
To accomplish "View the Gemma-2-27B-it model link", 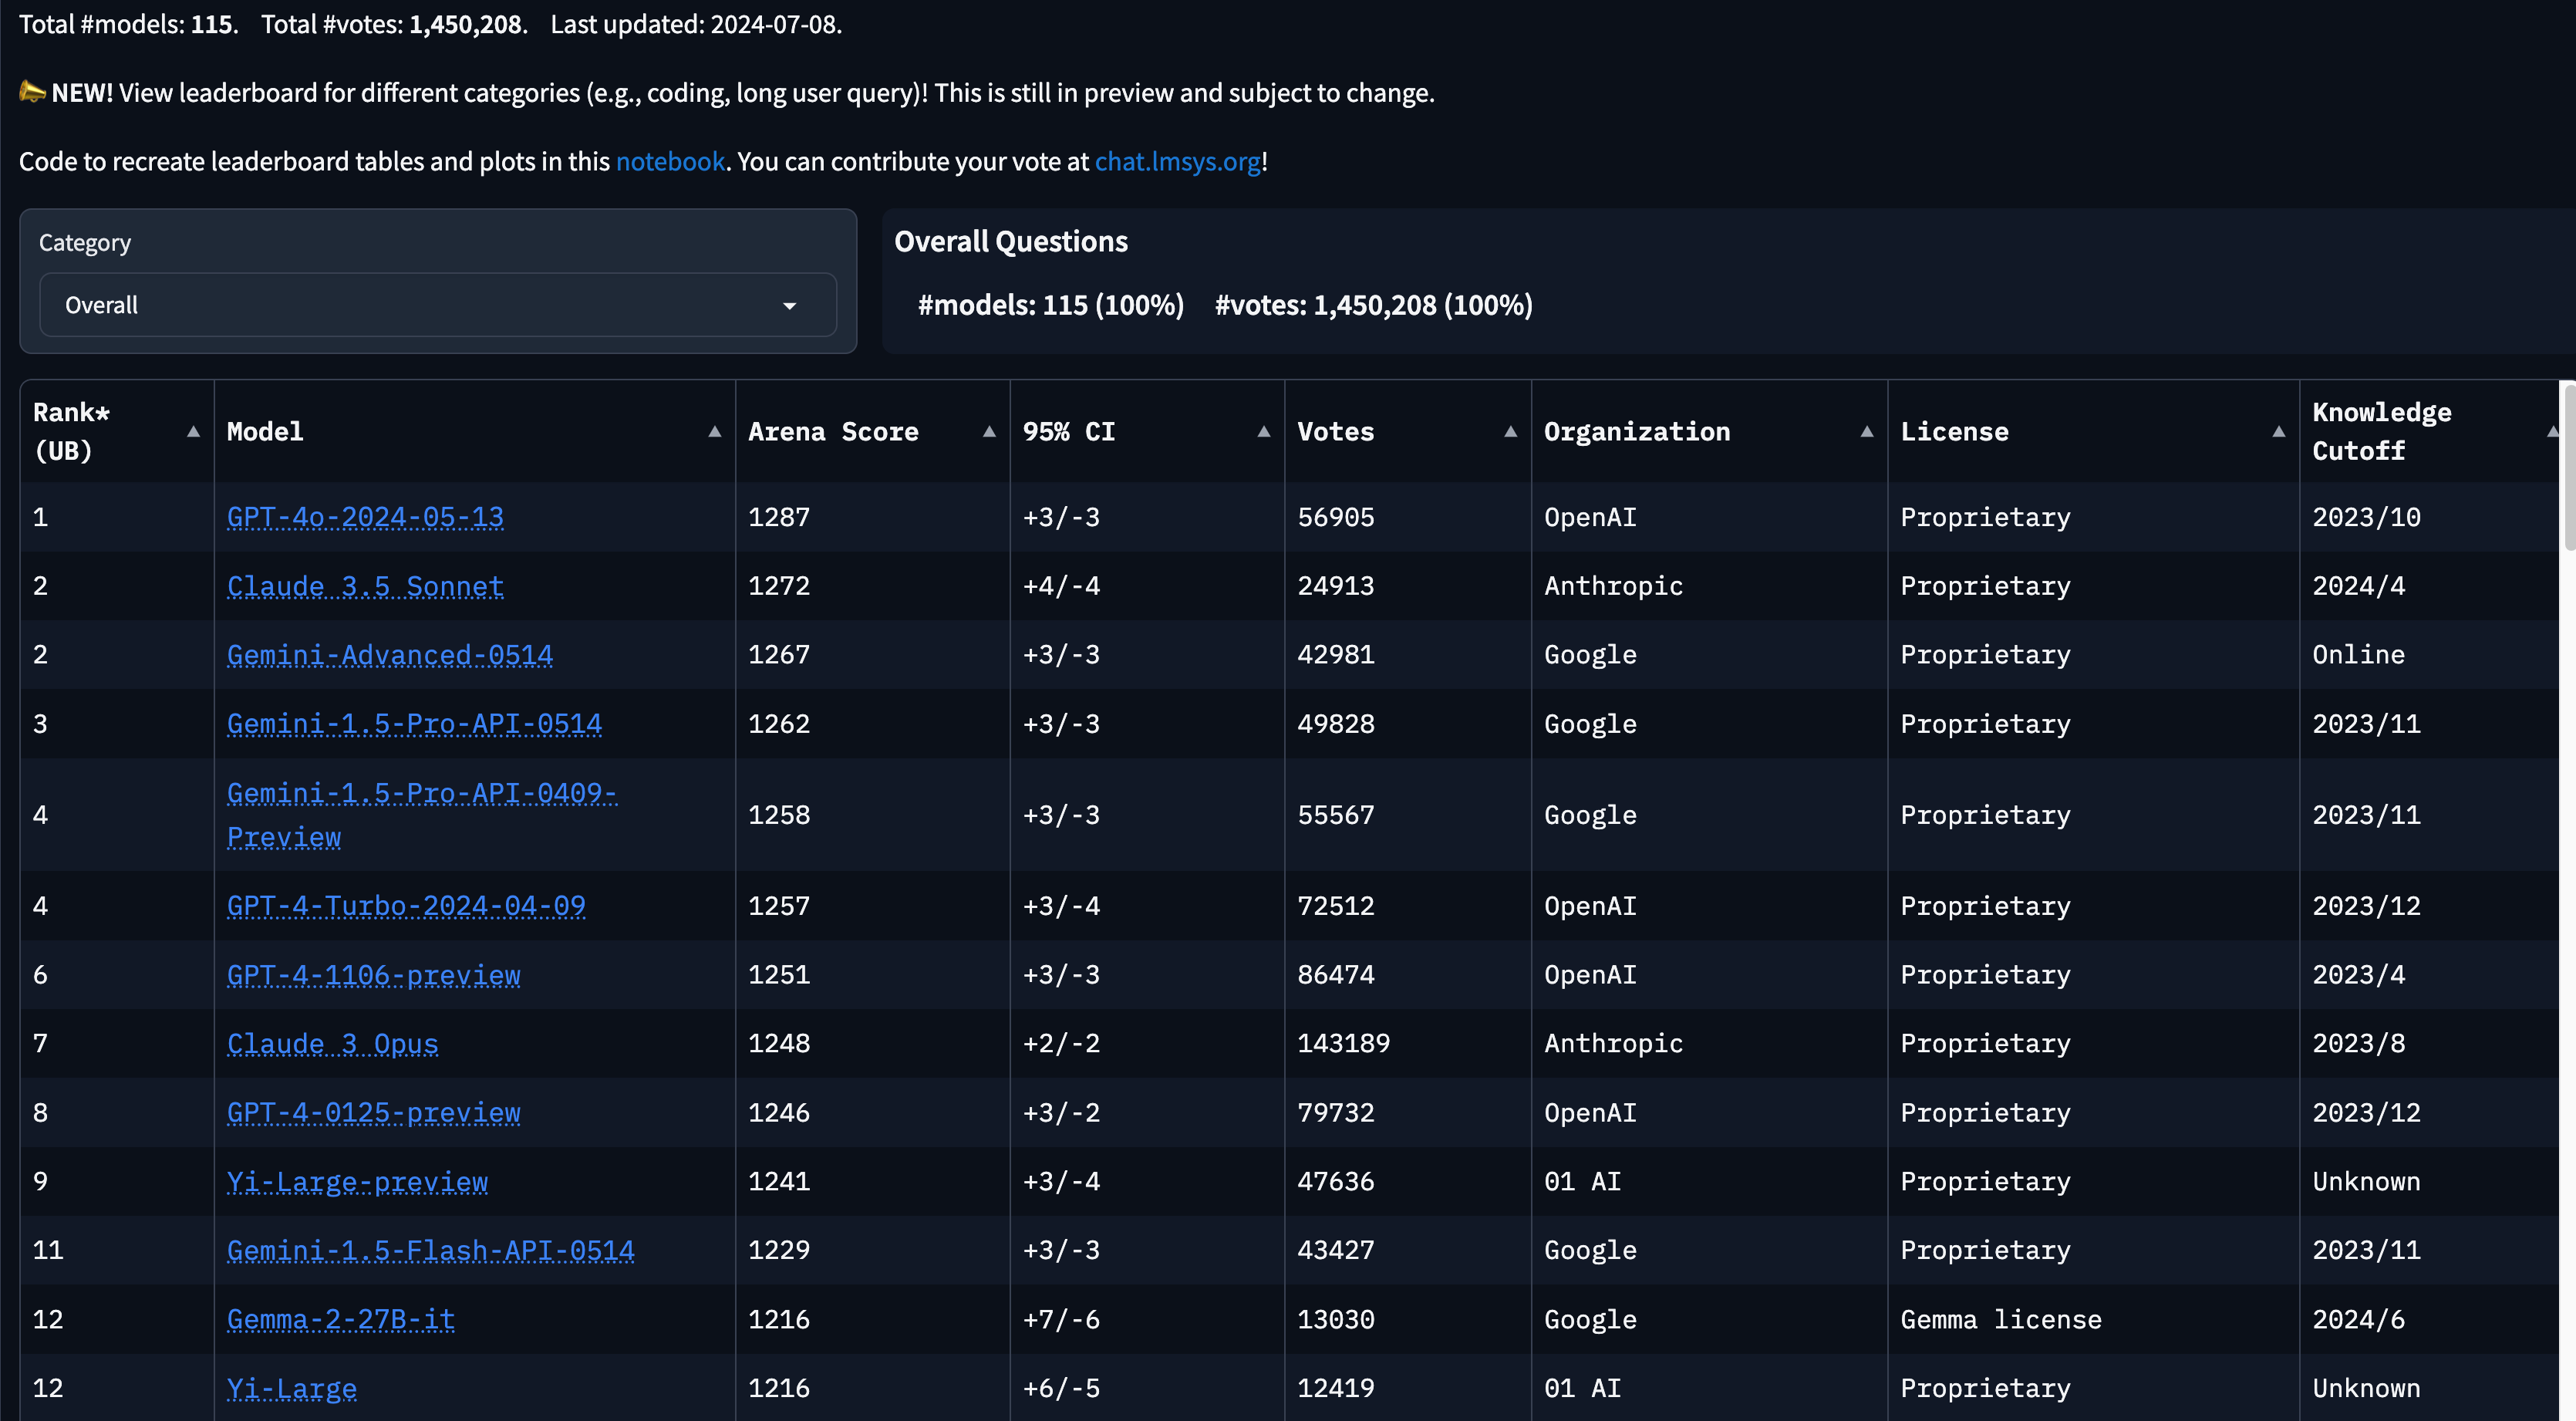I will (340, 1319).
